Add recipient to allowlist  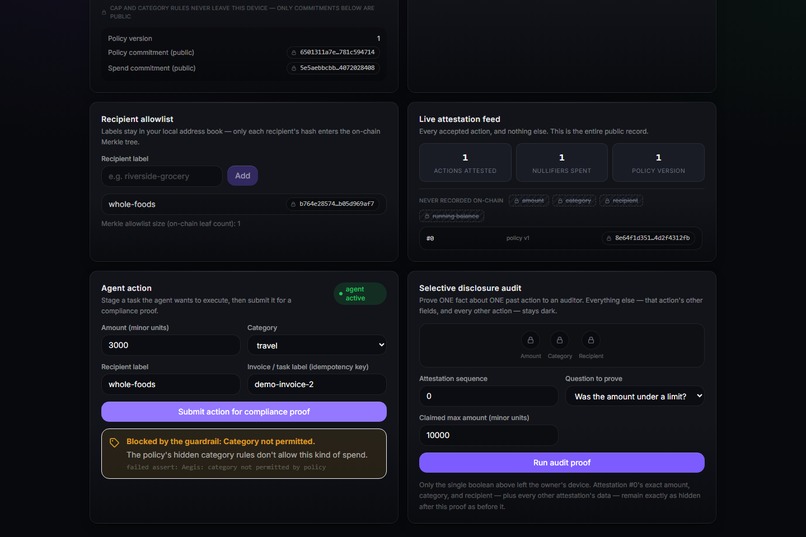(243, 176)
